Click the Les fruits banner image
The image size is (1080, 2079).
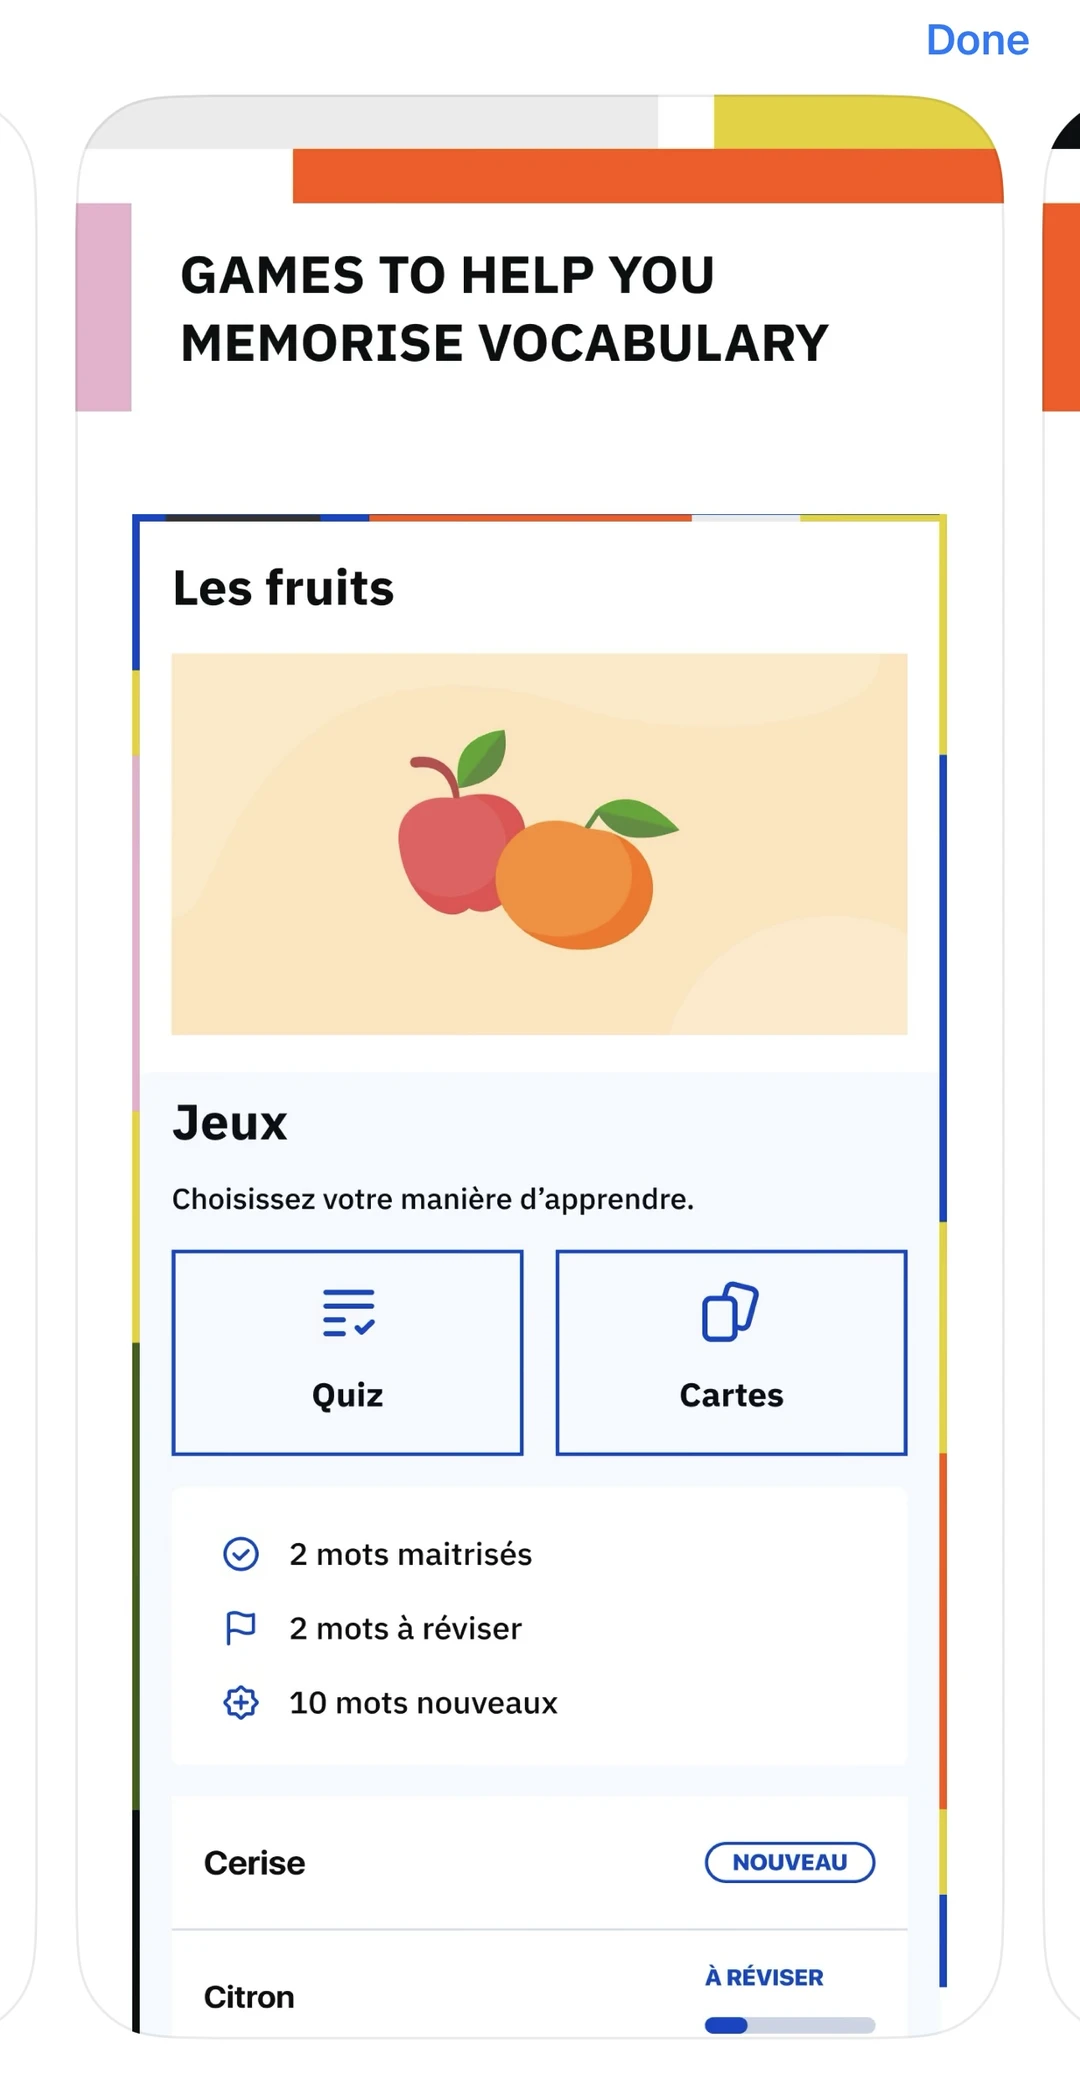click(x=539, y=844)
